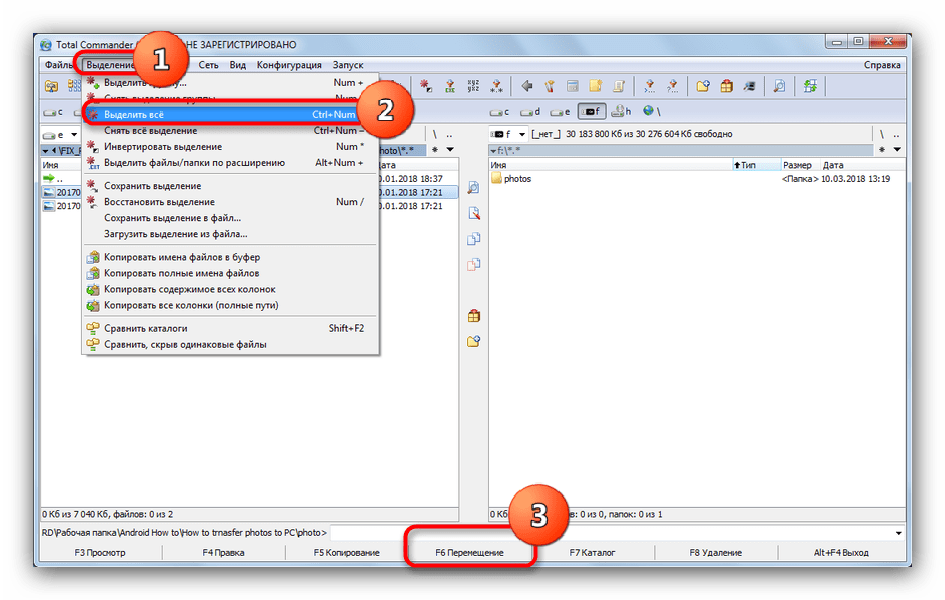Image resolution: width=945 pixels, height=600 pixels.
Task: Sort right panel by Размер column
Action: (797, 165)
